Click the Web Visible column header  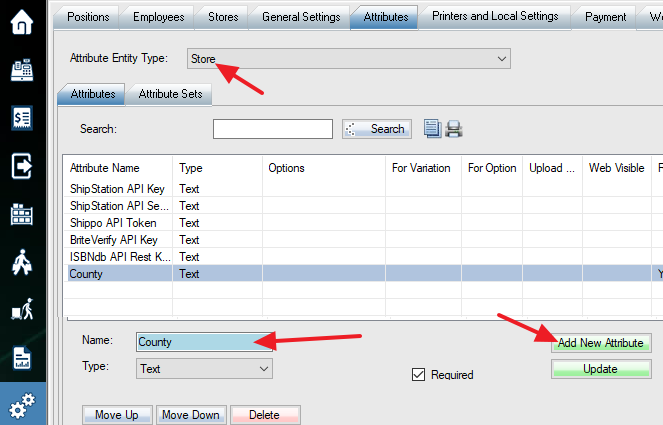tap(616, 168)
